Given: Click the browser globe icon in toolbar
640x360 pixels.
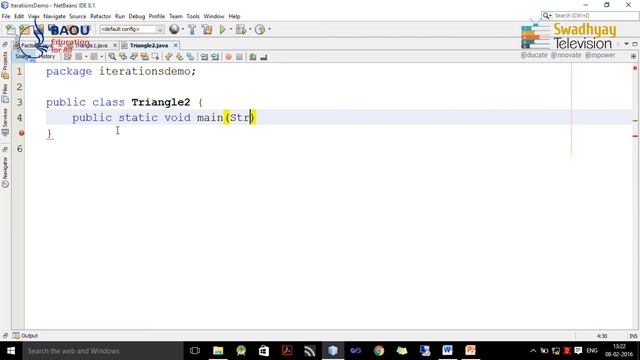Looking at the screenshot, I should (174, 29).
